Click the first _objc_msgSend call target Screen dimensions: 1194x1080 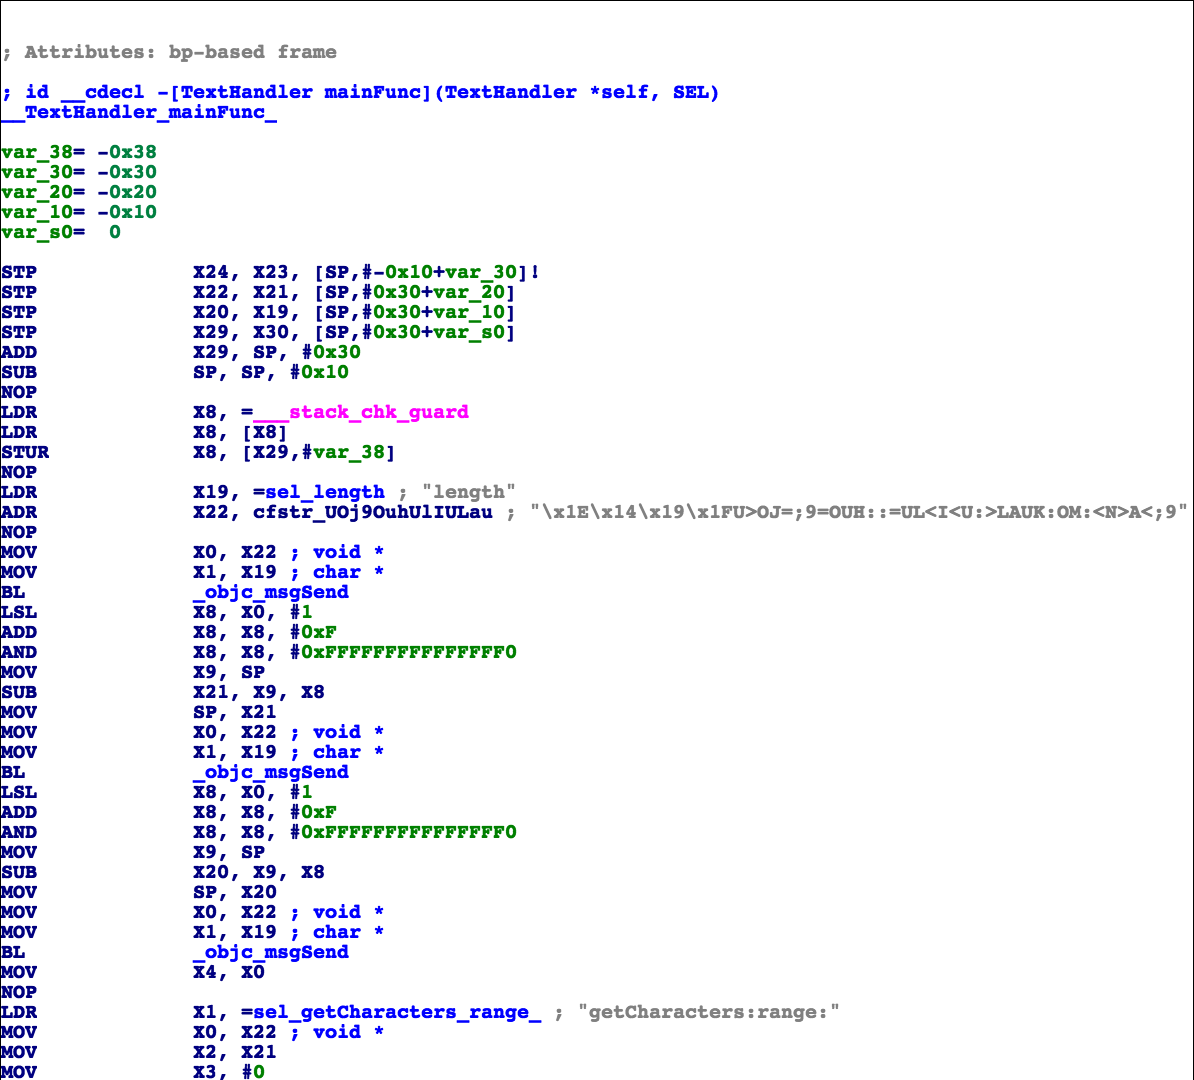270,592
